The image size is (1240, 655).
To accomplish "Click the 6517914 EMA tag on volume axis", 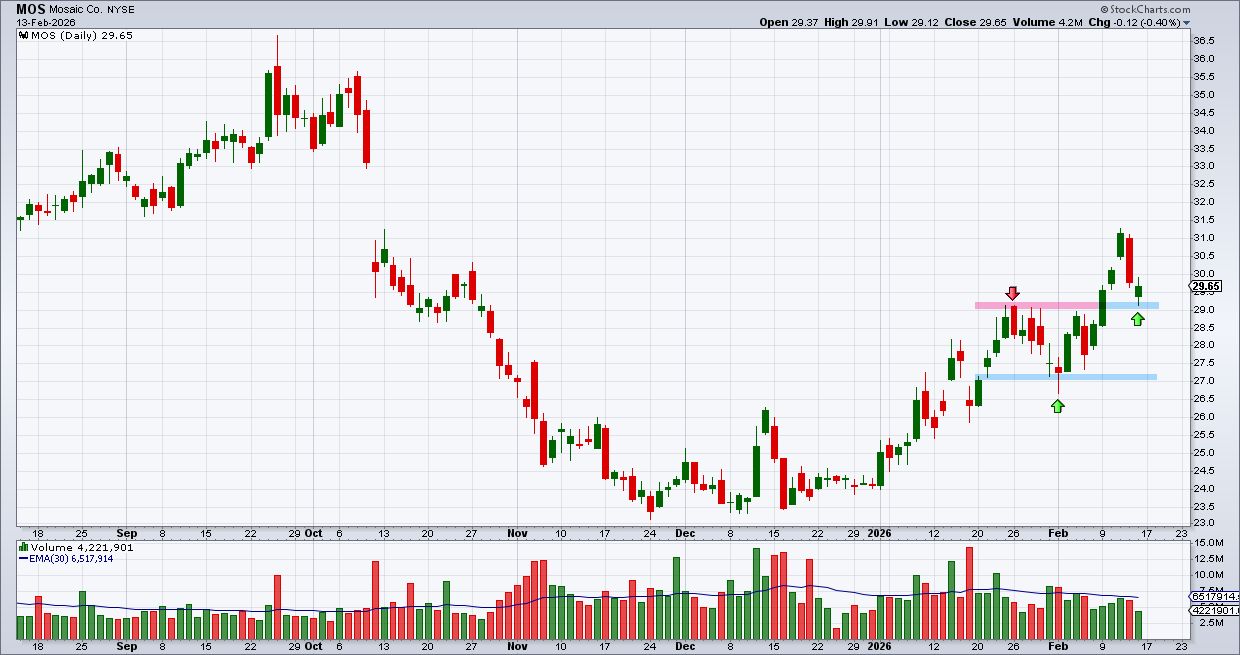I will point(1213,597).
